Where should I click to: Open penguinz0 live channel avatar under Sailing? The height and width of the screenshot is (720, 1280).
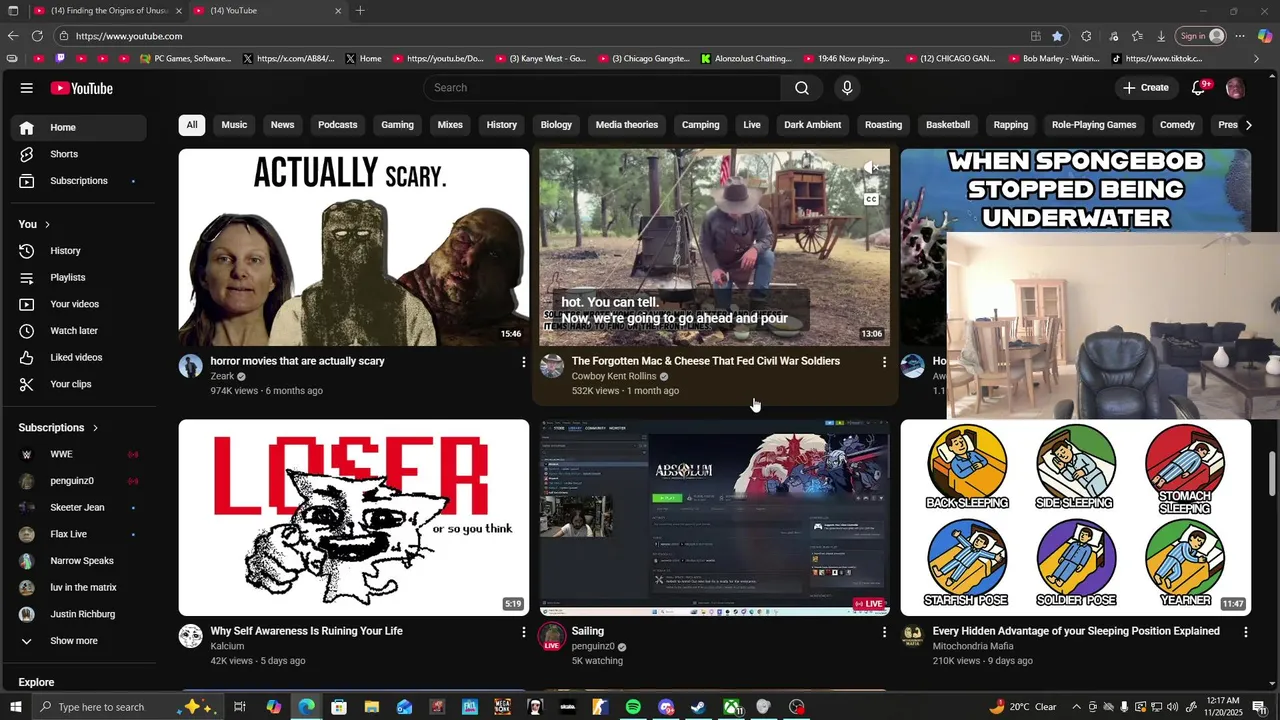(x=552, y=636)
